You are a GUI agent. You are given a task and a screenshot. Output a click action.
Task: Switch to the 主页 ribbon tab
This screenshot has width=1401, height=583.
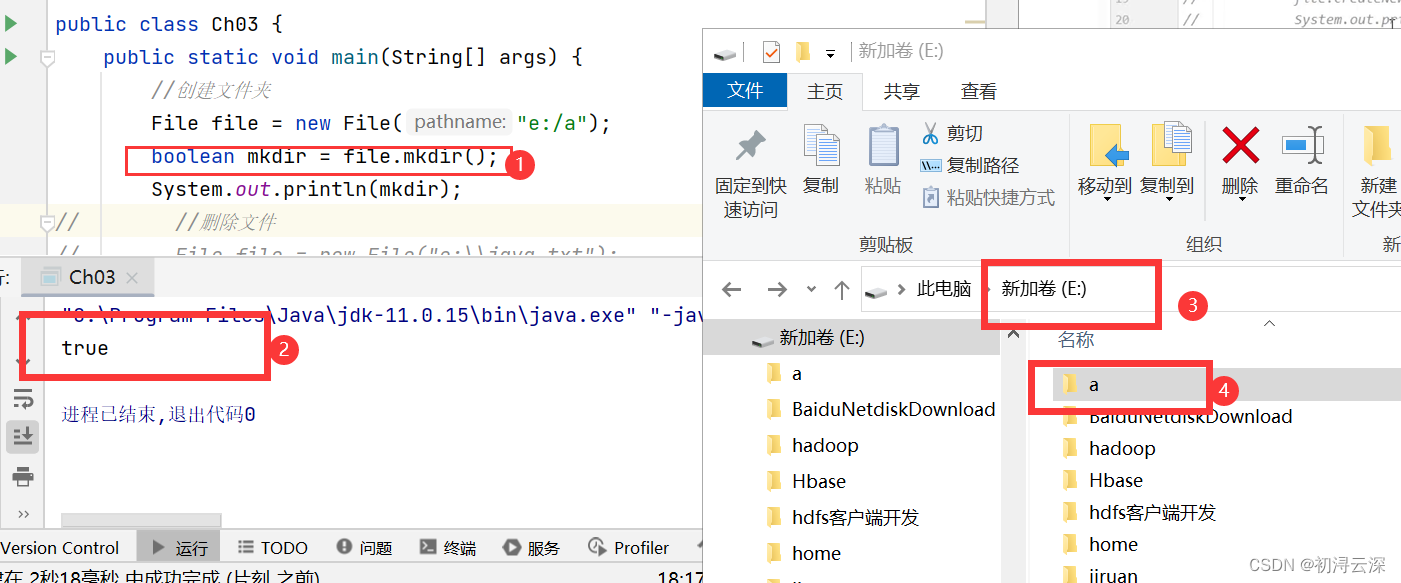point(825,91)
